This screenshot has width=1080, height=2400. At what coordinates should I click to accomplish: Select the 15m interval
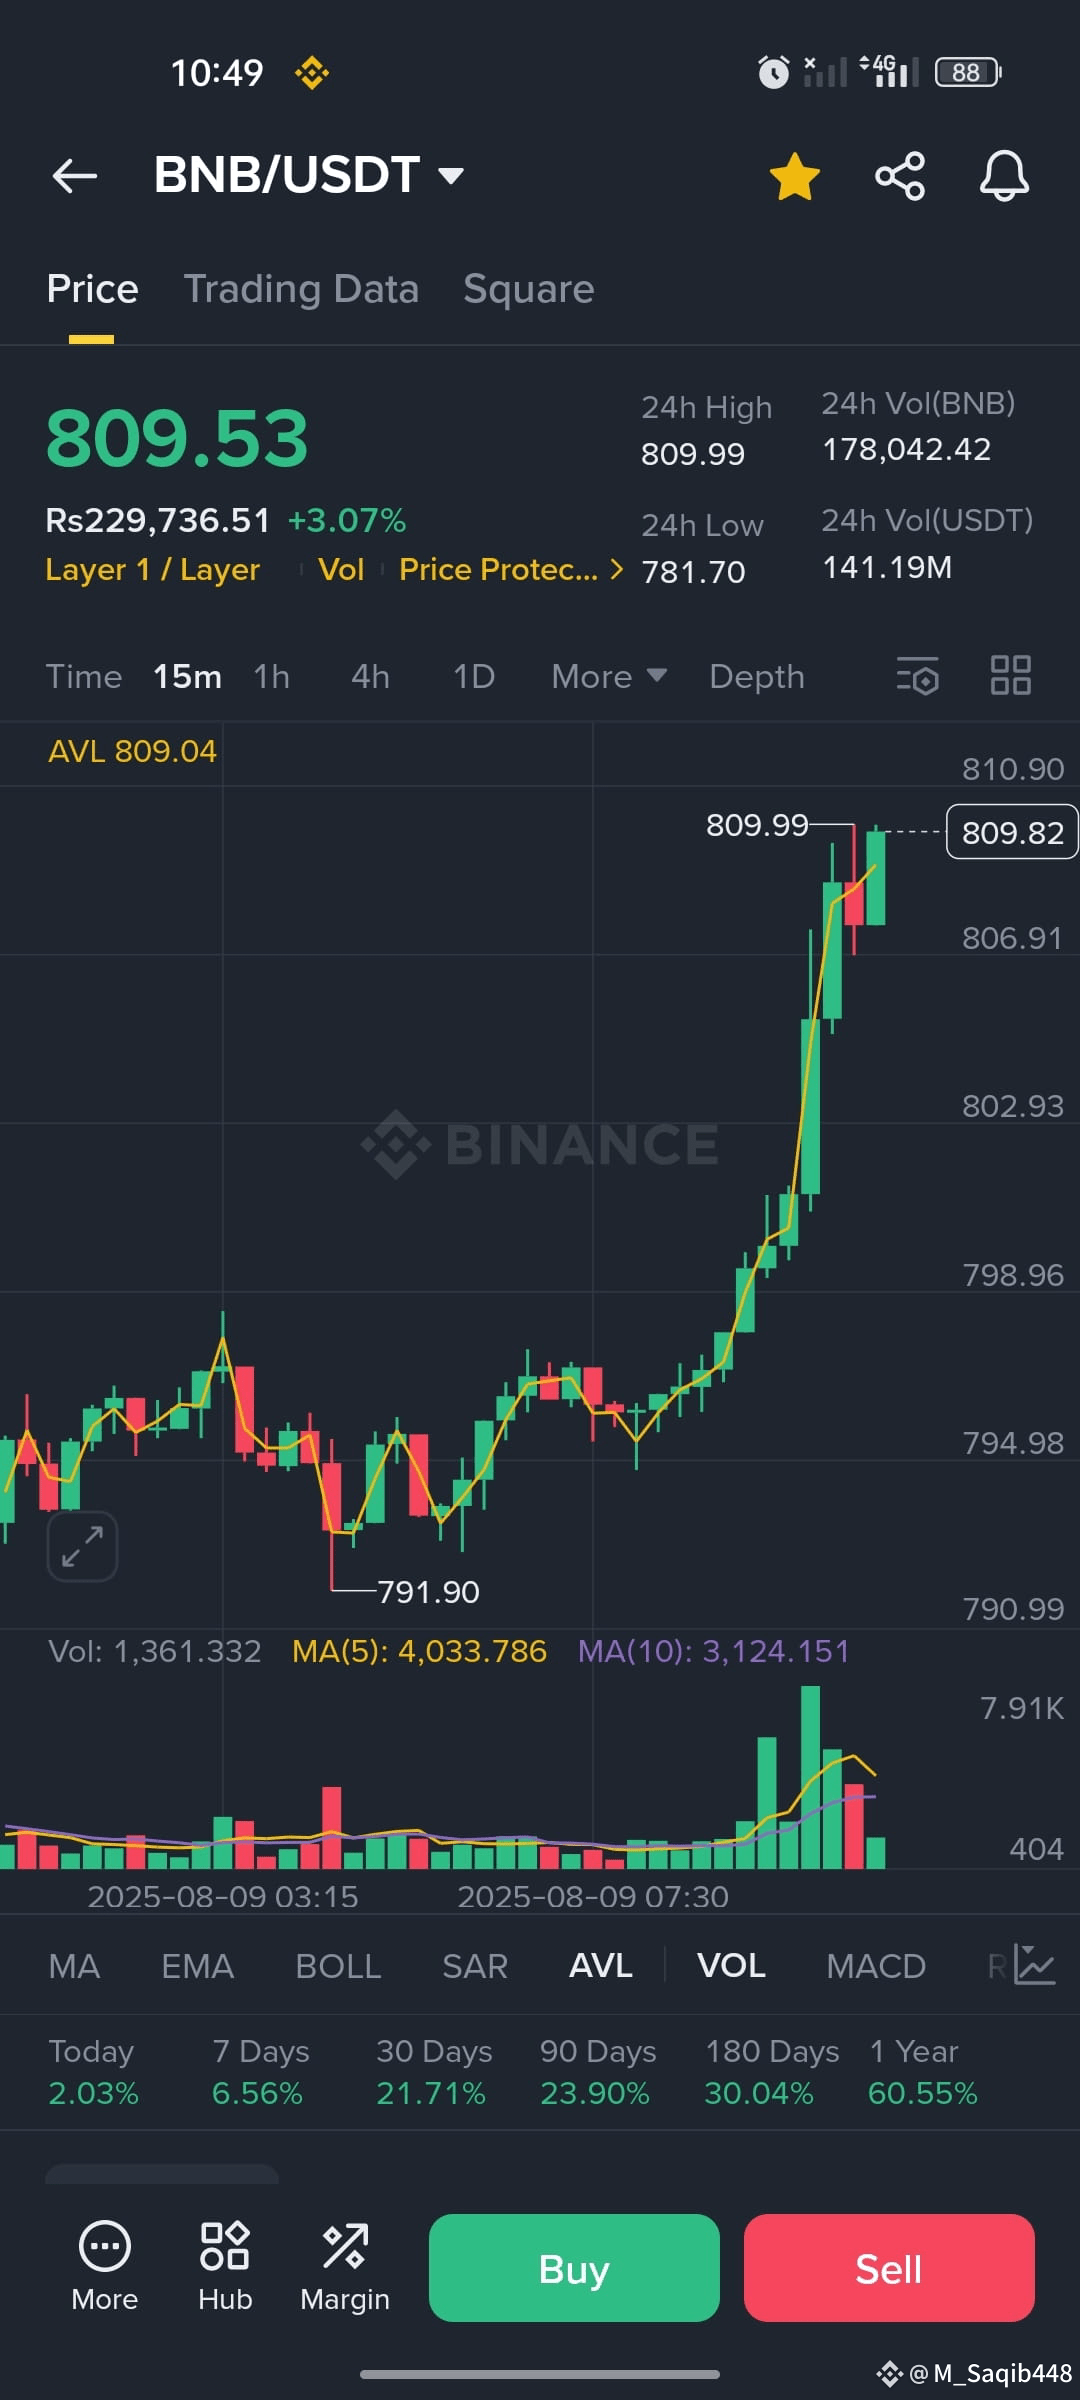pos(187,677)
